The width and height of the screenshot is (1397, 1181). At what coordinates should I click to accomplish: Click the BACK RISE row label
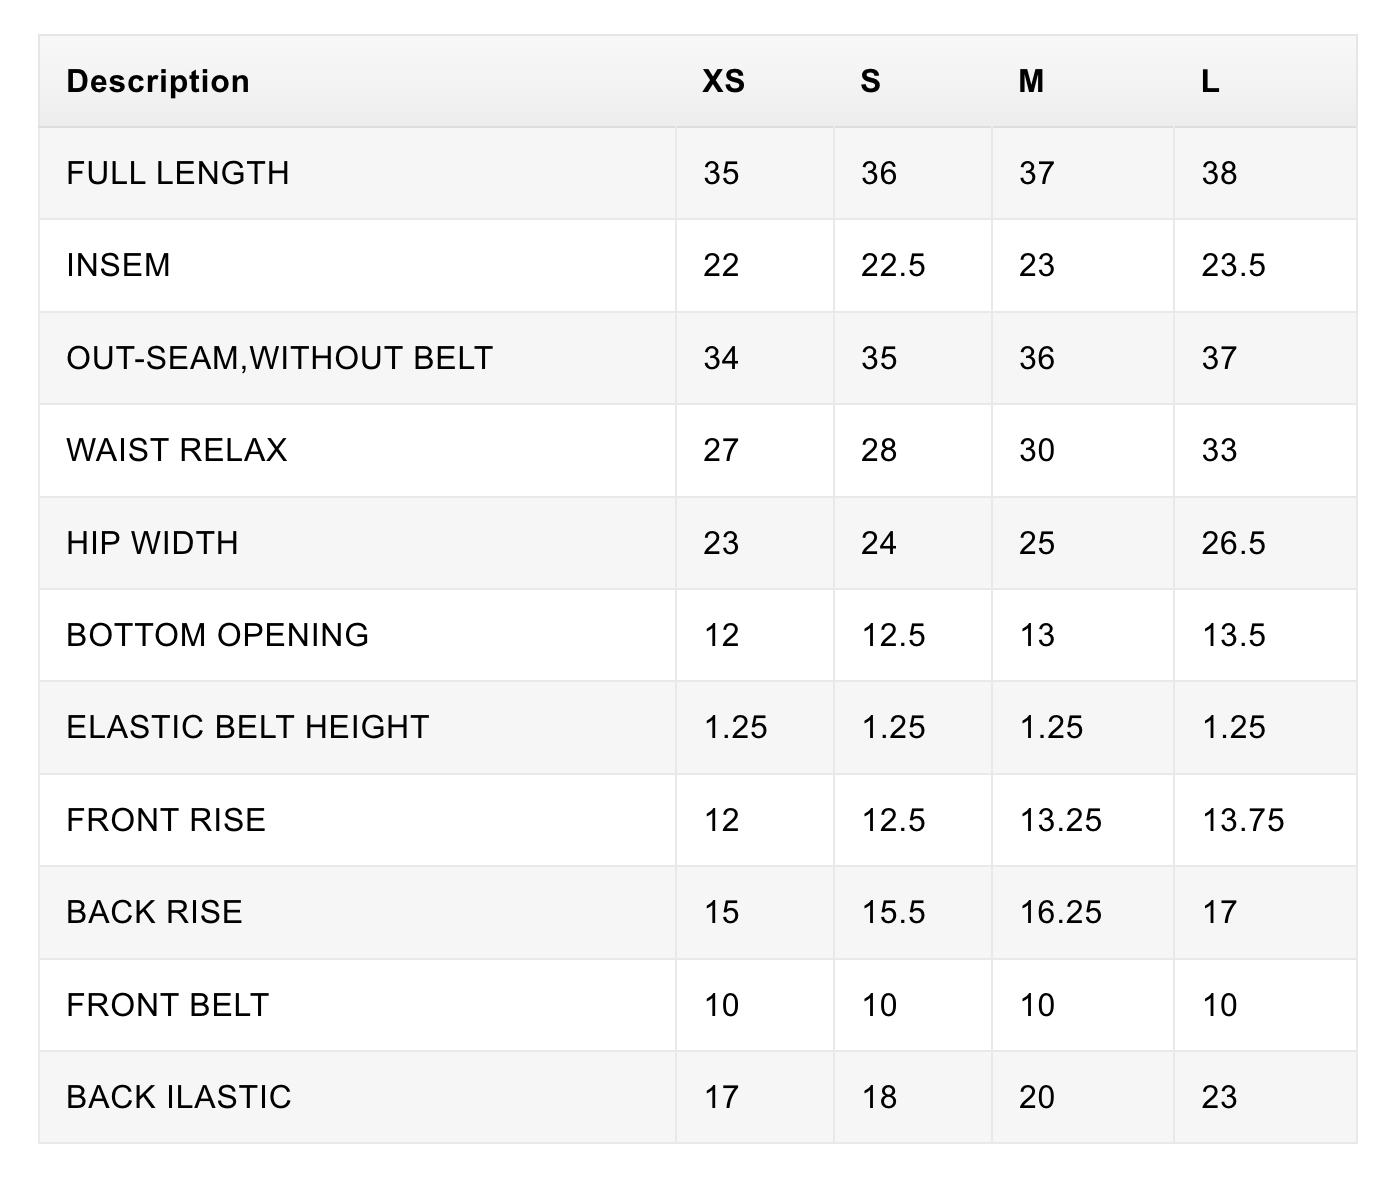point(155,912)
